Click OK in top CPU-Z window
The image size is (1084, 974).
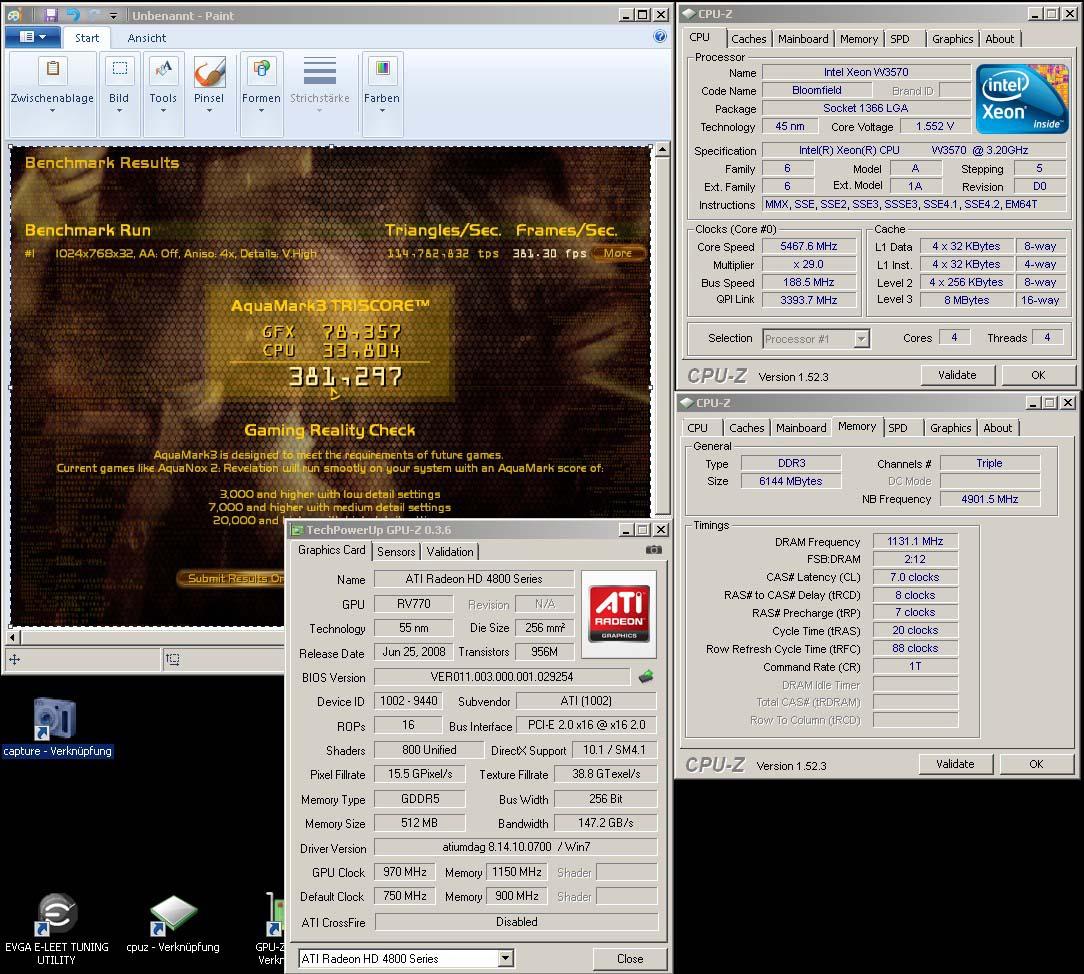tap(1038, 375)
